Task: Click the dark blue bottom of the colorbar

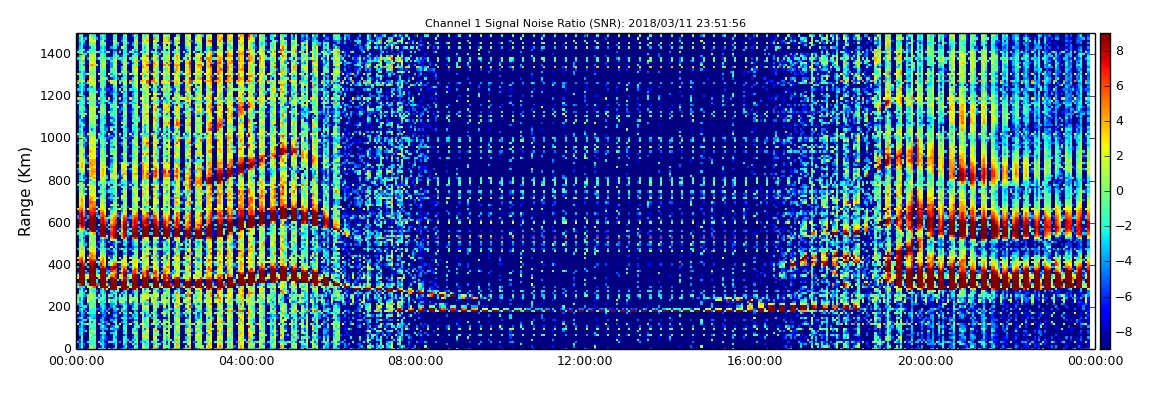Action: coord(1105,343)
